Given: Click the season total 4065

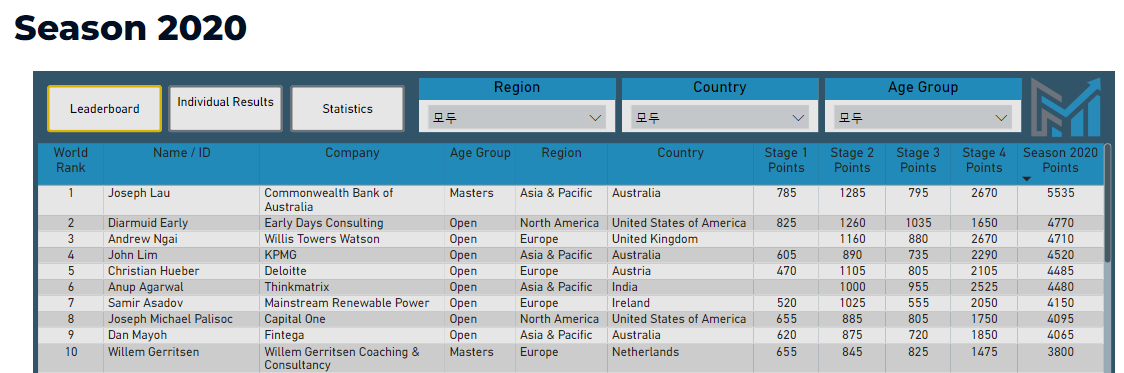Looking at the screenshot, I should coord(1060,335).
